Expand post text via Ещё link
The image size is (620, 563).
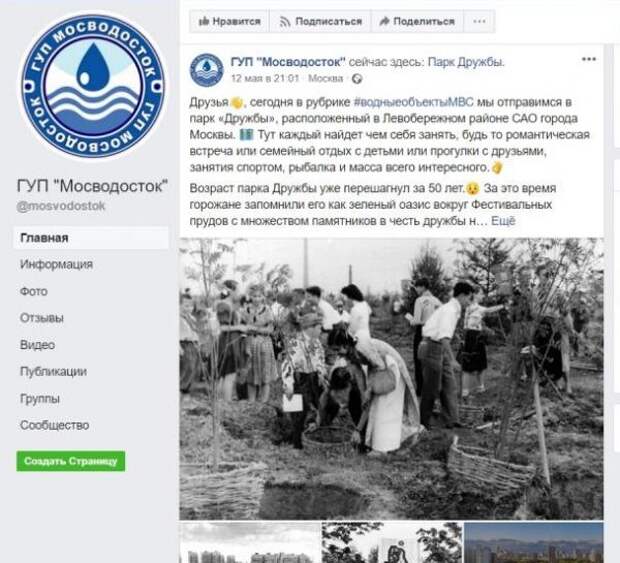coord(503,221)
